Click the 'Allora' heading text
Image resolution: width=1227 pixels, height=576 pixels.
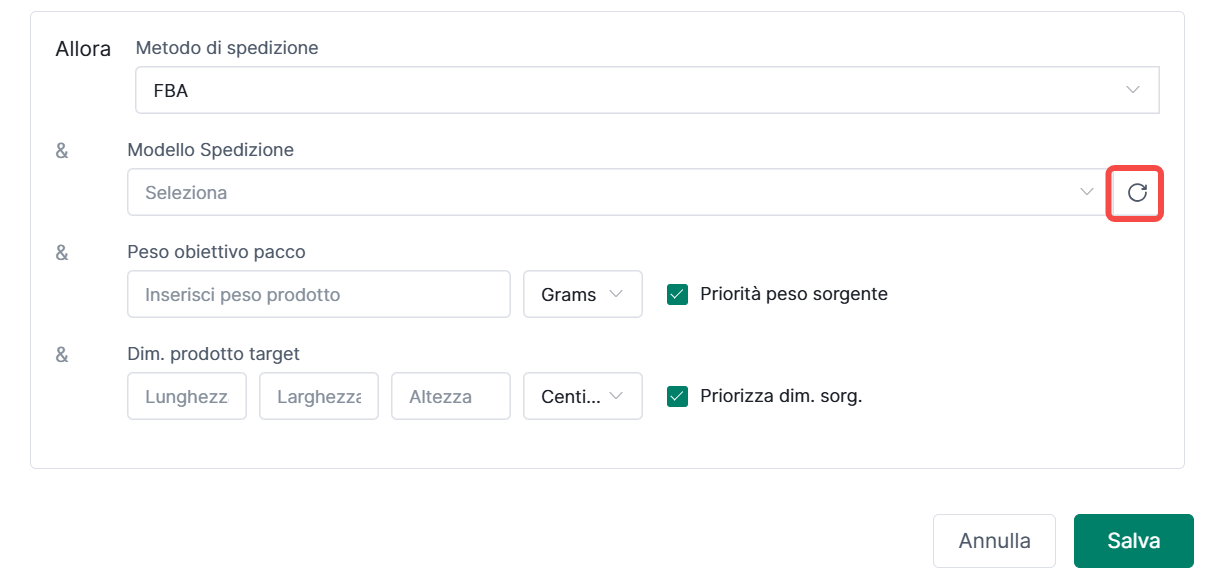click(83, 48)
